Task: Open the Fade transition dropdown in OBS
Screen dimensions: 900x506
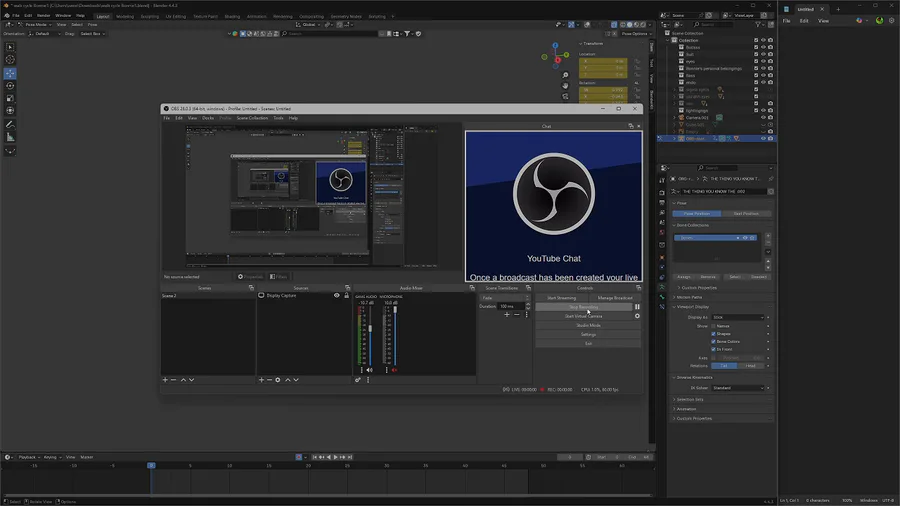Action: 505,298
